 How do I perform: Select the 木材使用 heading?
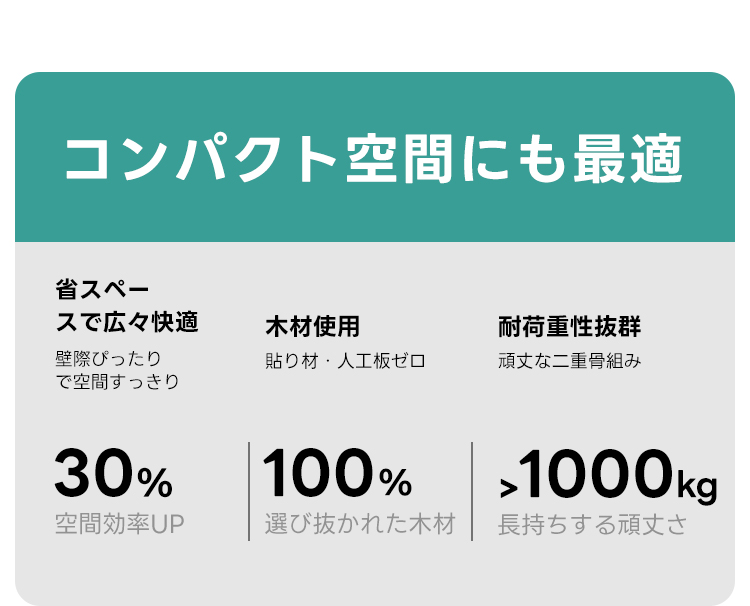312,326
